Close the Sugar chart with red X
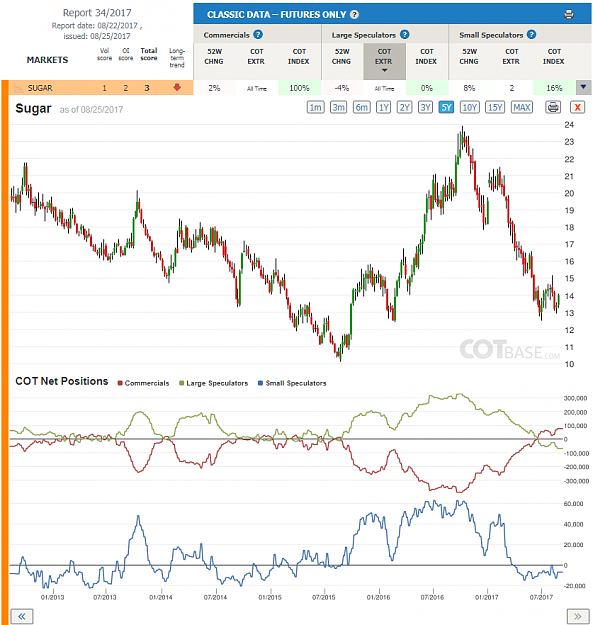This screenshot has height=625, width=593. click(577, 107)
